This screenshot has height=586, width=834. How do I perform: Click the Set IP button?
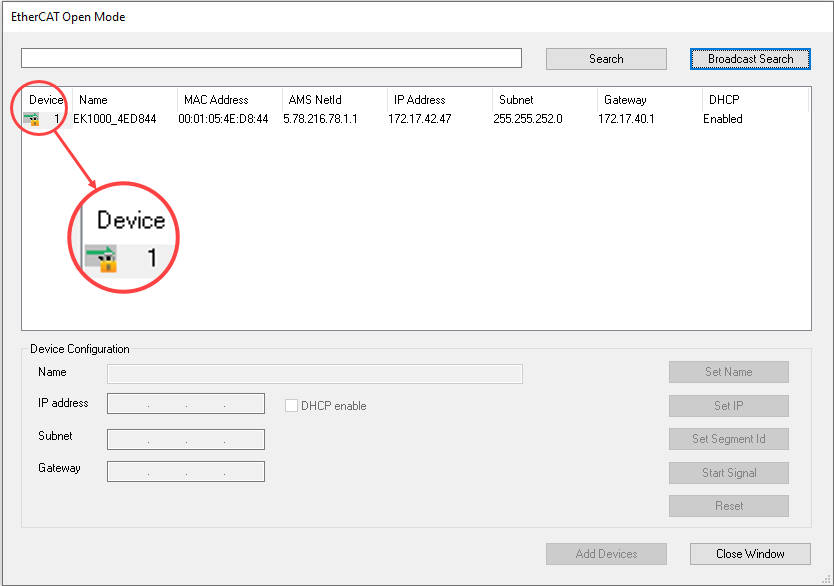click(x=729, y=406)
